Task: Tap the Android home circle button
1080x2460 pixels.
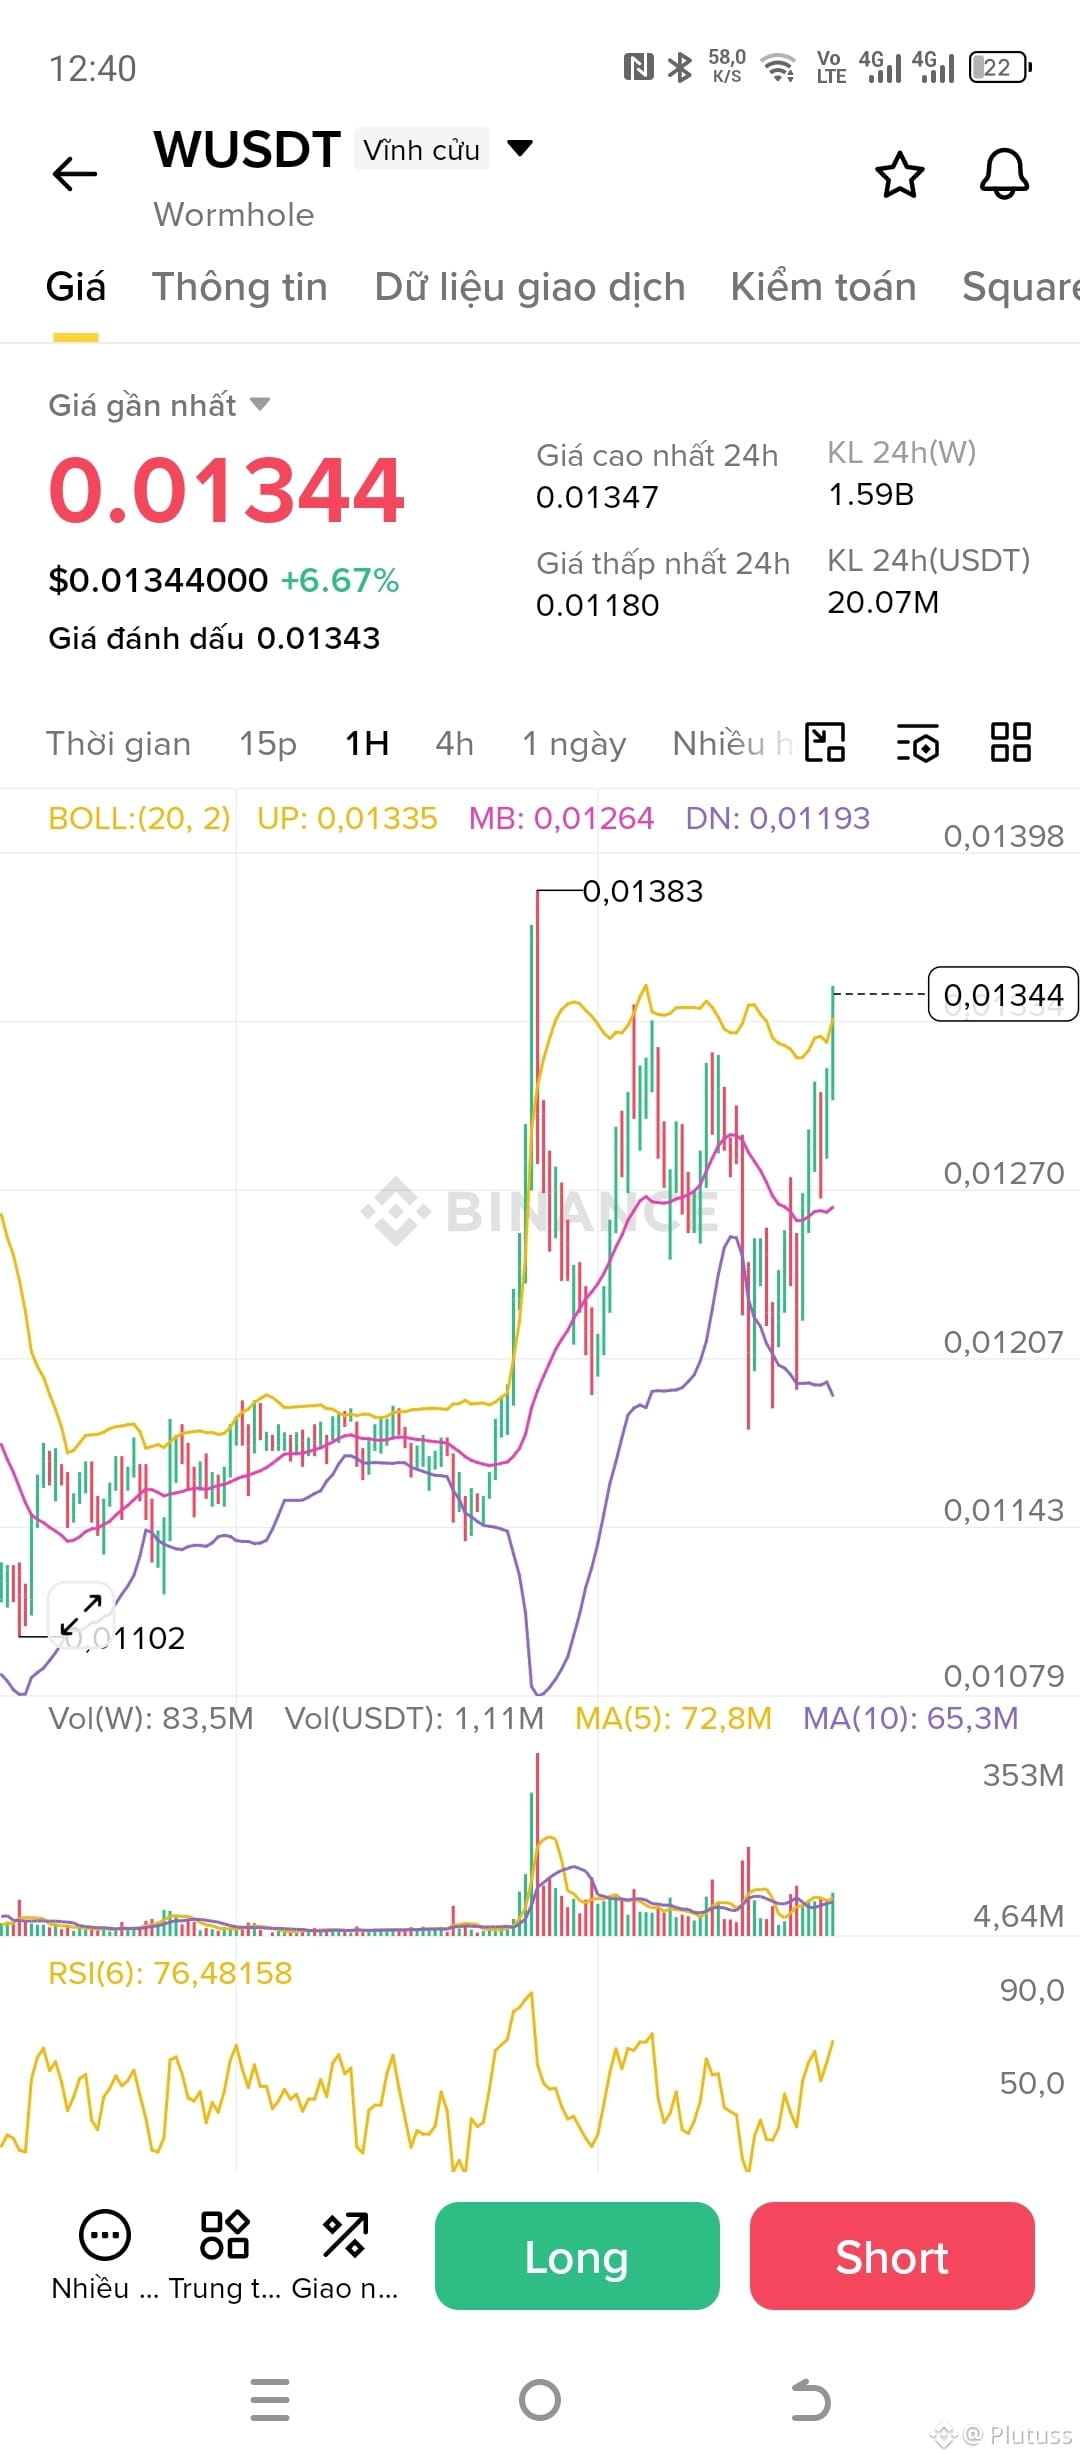Action: [540, 2400]
